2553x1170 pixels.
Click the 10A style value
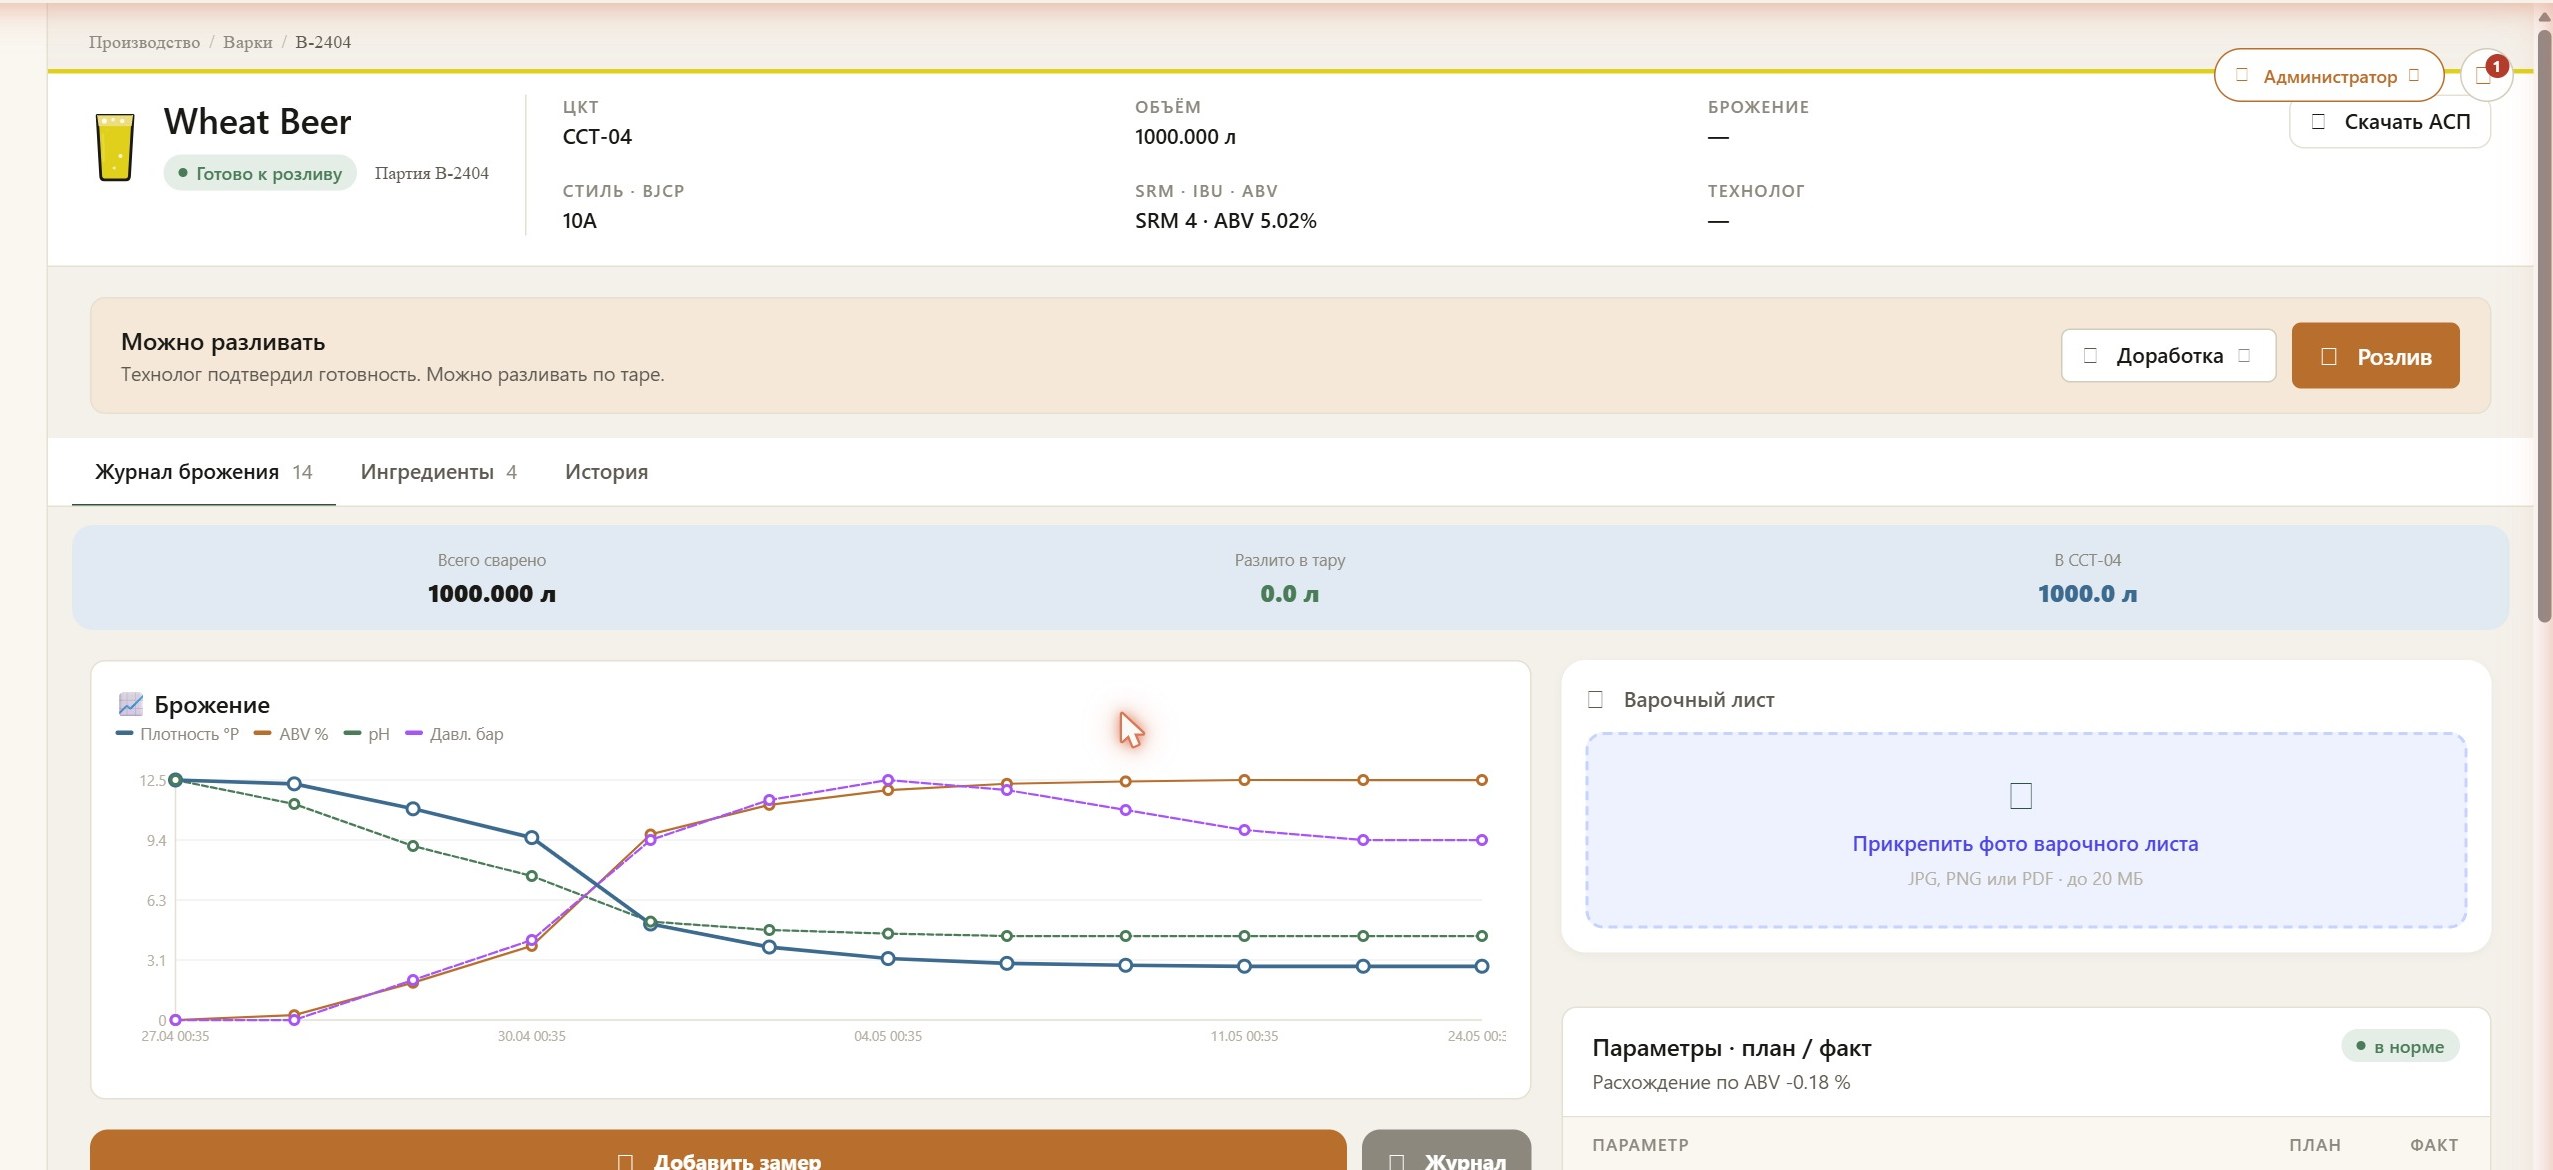(579, 221)
